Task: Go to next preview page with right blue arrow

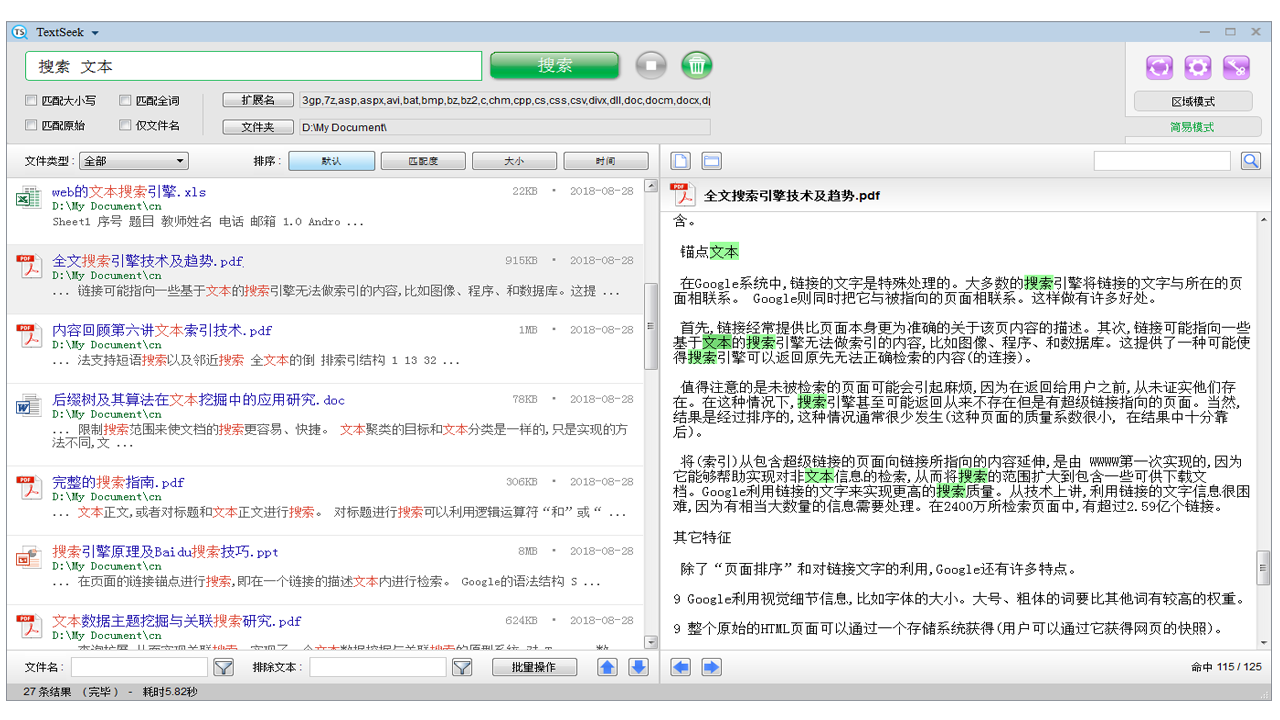Action: point(710,667)
